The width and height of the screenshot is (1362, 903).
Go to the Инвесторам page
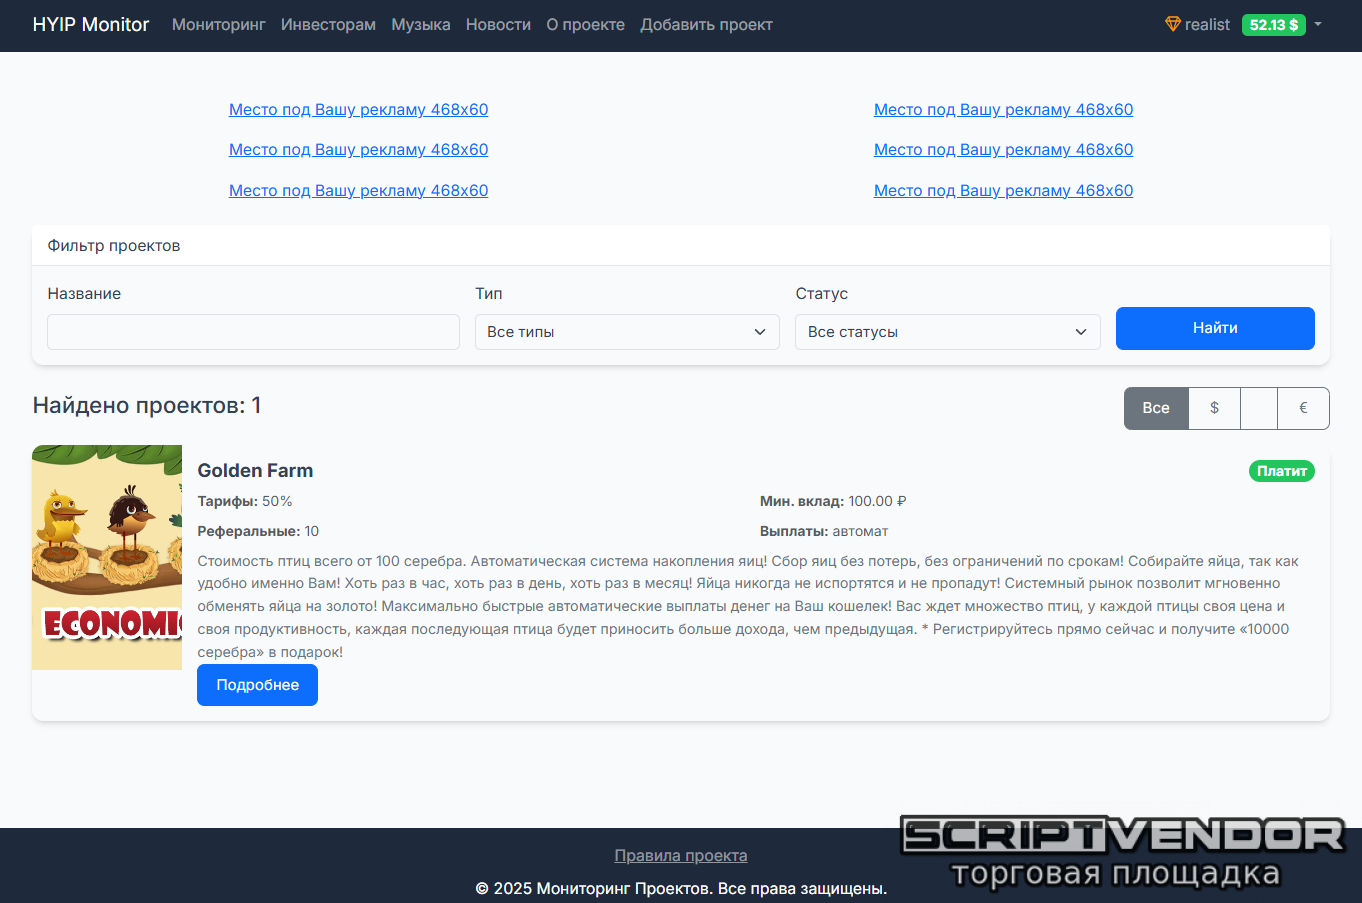coord(328,25)
